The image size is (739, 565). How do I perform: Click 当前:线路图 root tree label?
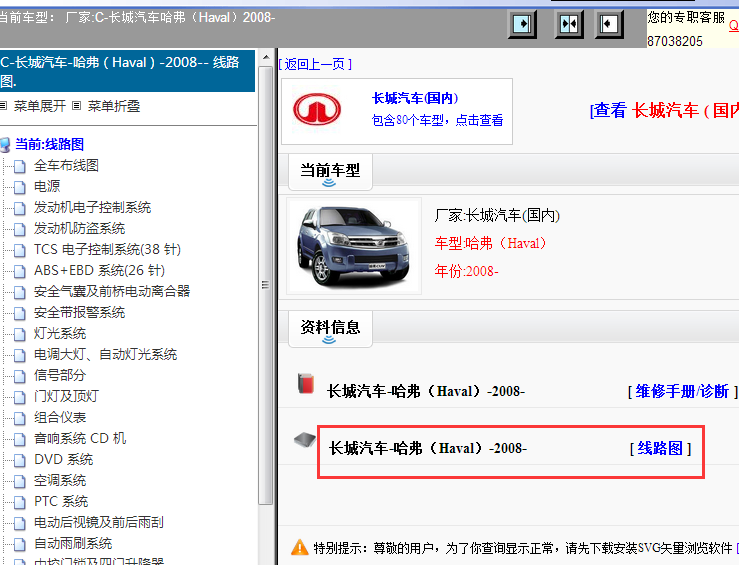(49, 144)
